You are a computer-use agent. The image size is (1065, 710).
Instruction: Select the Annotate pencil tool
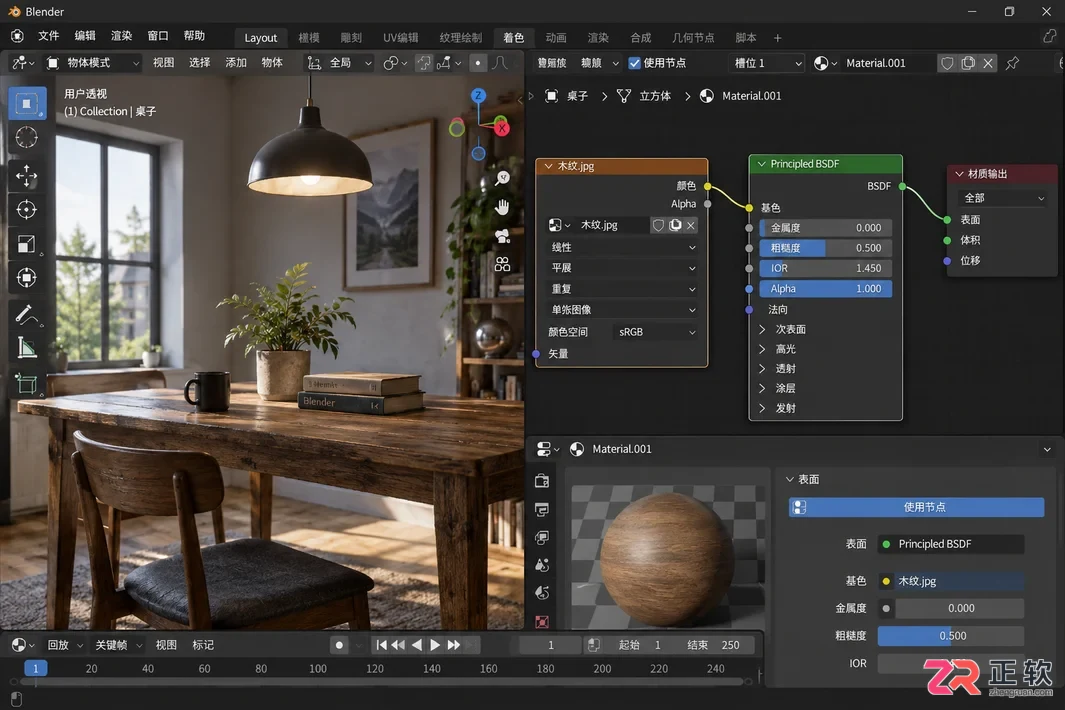click(x=26, y=315)
